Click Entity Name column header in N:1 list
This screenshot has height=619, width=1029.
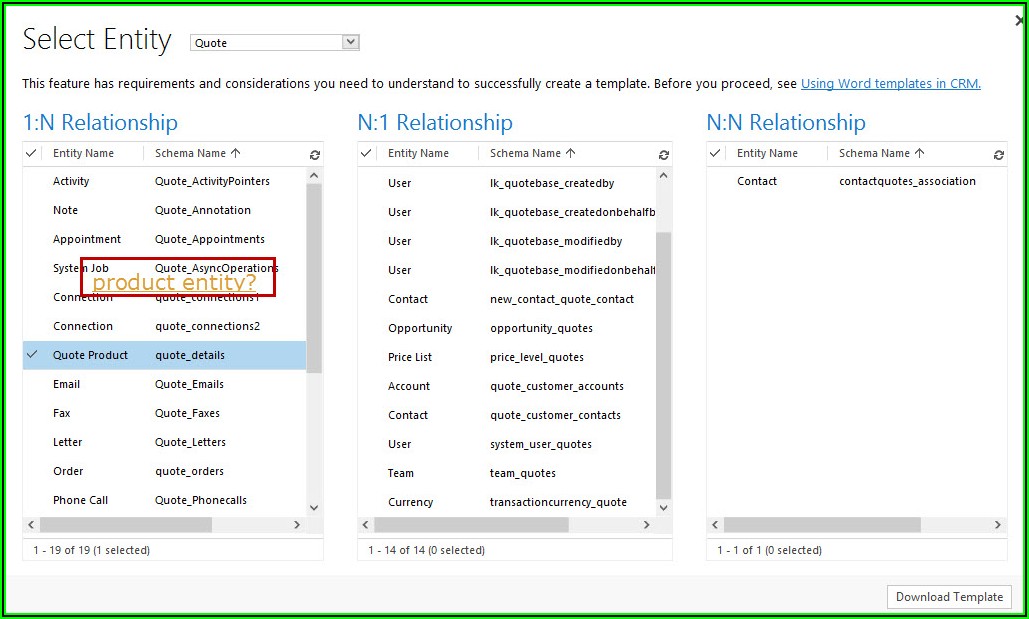(418, 153)
